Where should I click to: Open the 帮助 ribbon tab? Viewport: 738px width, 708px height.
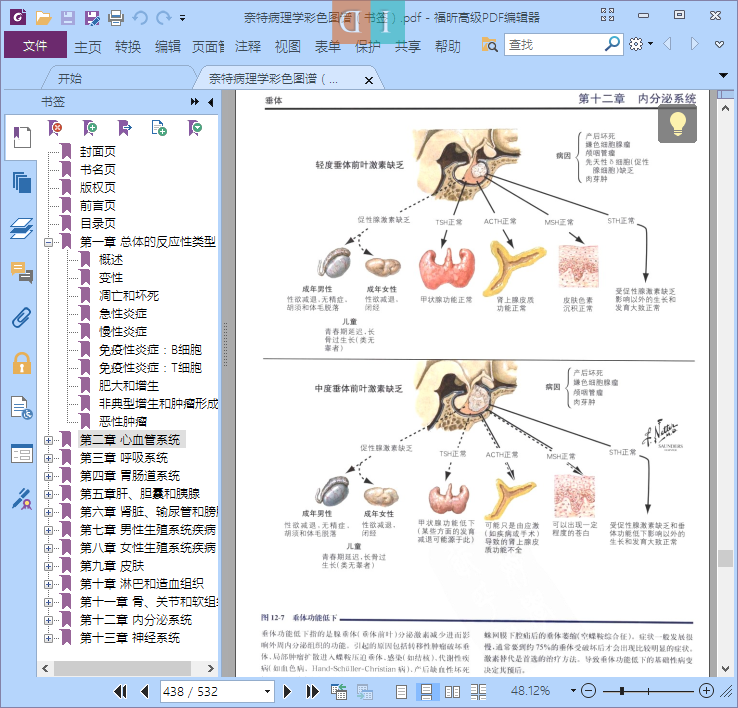448,46
